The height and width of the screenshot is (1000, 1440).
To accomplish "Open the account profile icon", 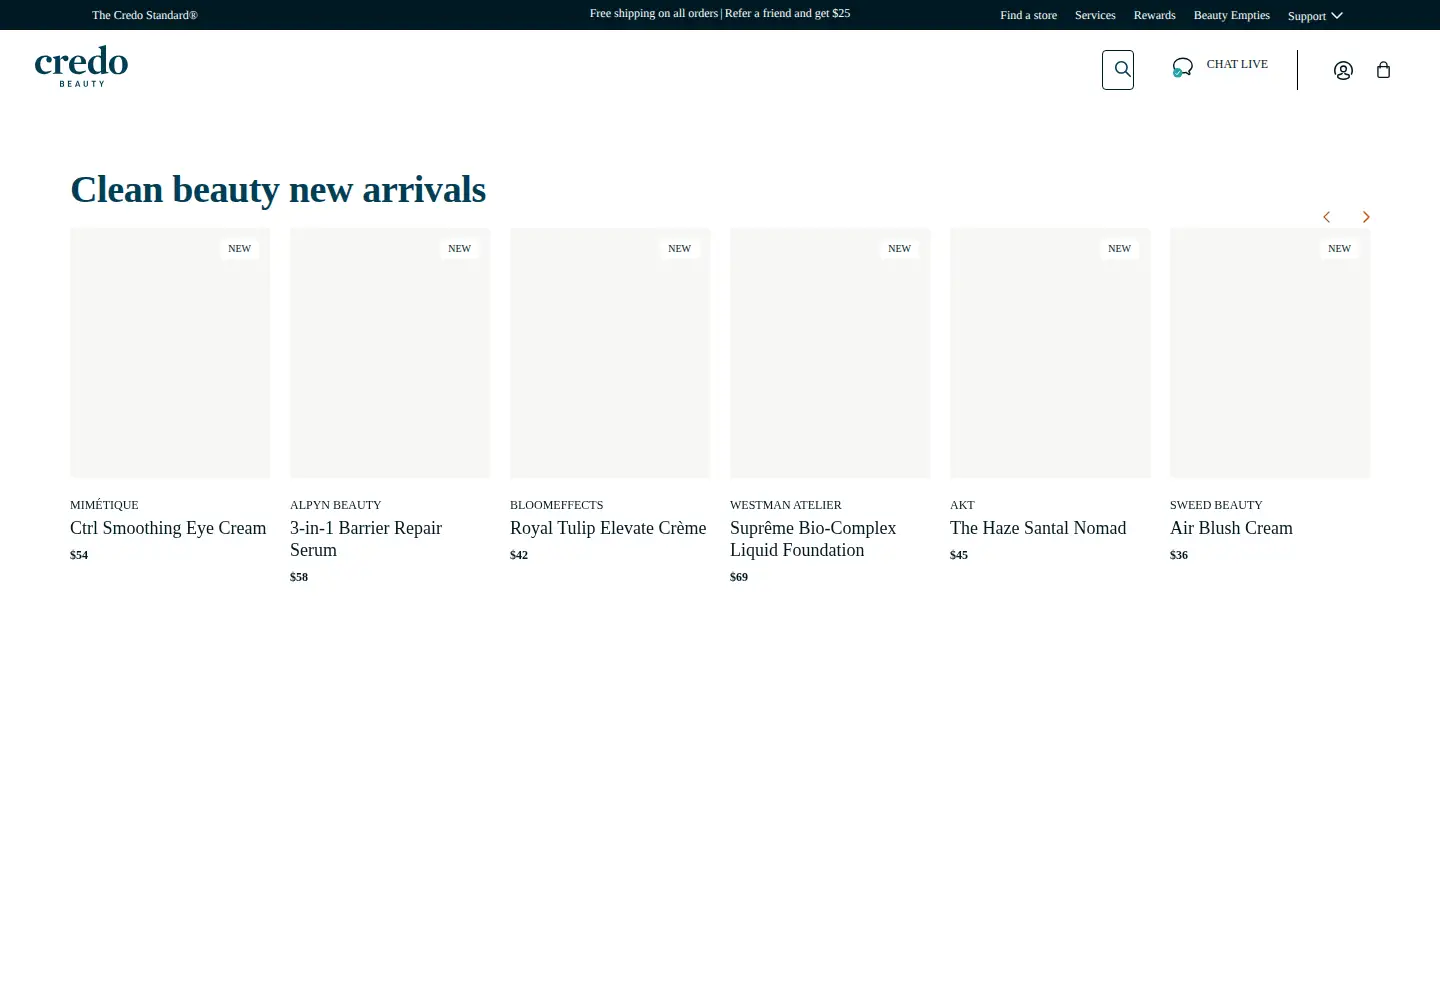I will point(1343,70).
